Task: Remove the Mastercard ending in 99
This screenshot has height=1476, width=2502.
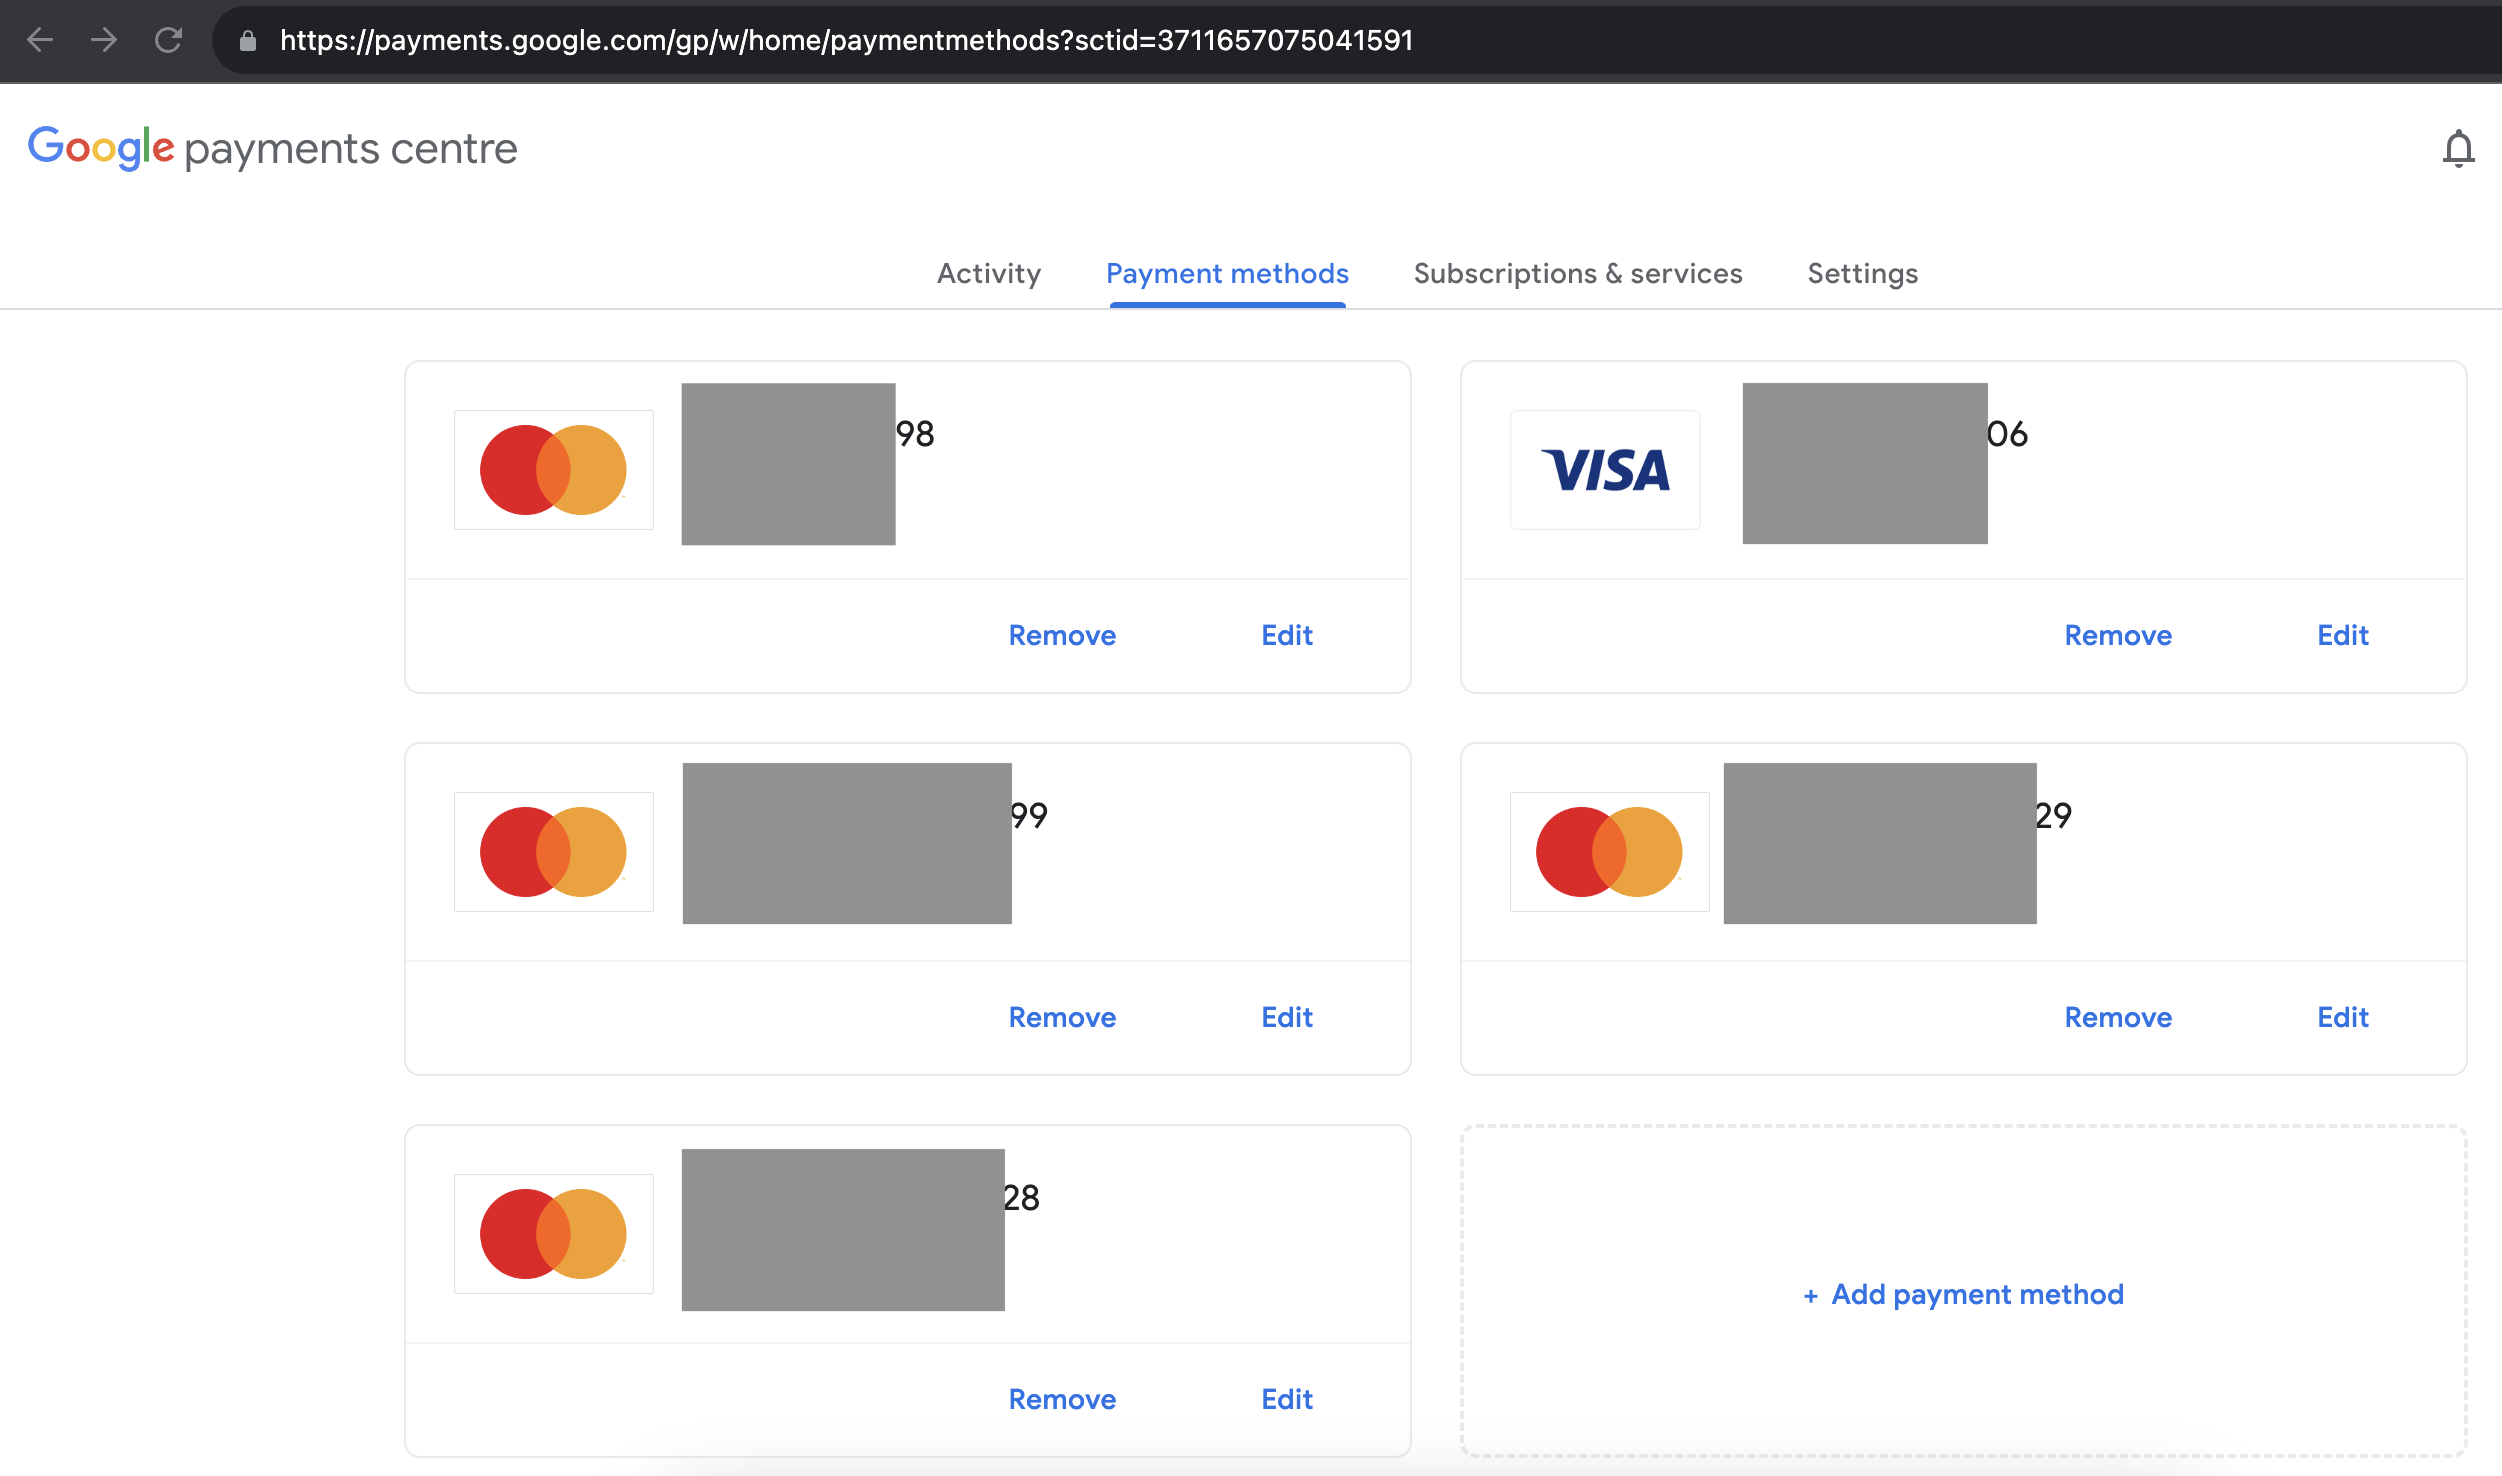Action: pyautogui.click(x=1061, y=1017)
